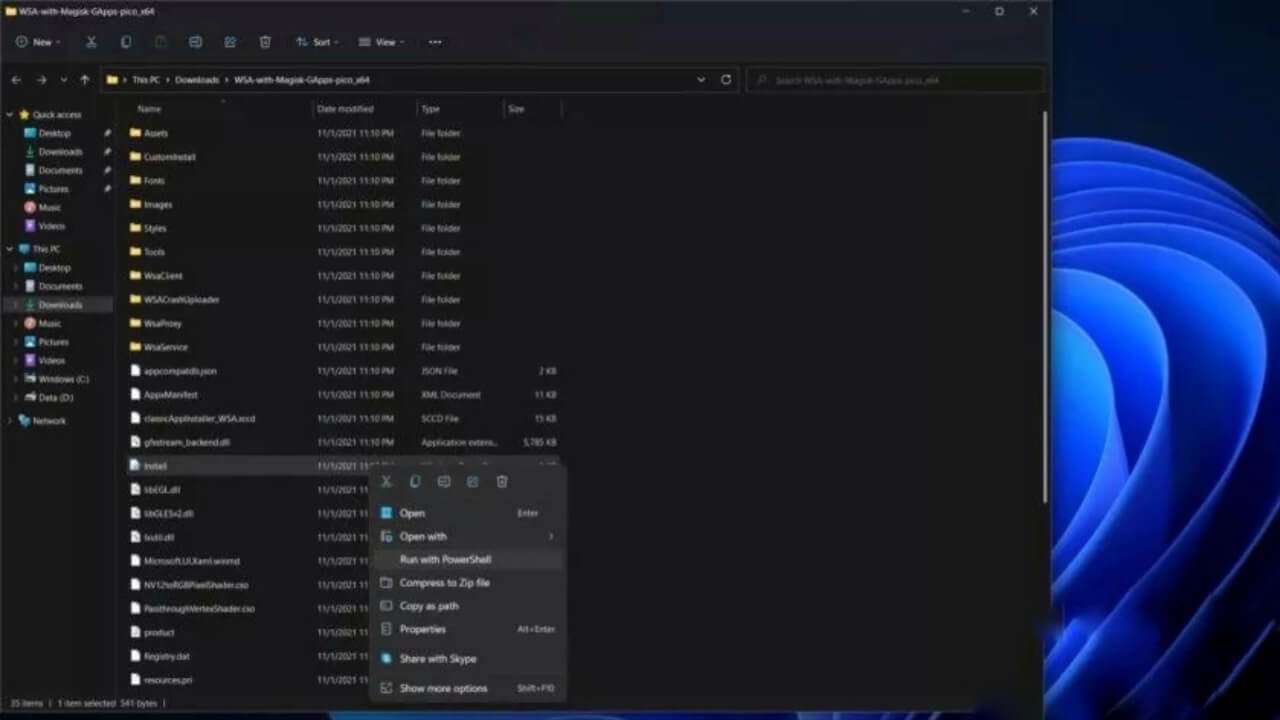Click the Delete icon in the context menu
Image resolution: width=1280 pixels, height=720 pixels.
502,482
